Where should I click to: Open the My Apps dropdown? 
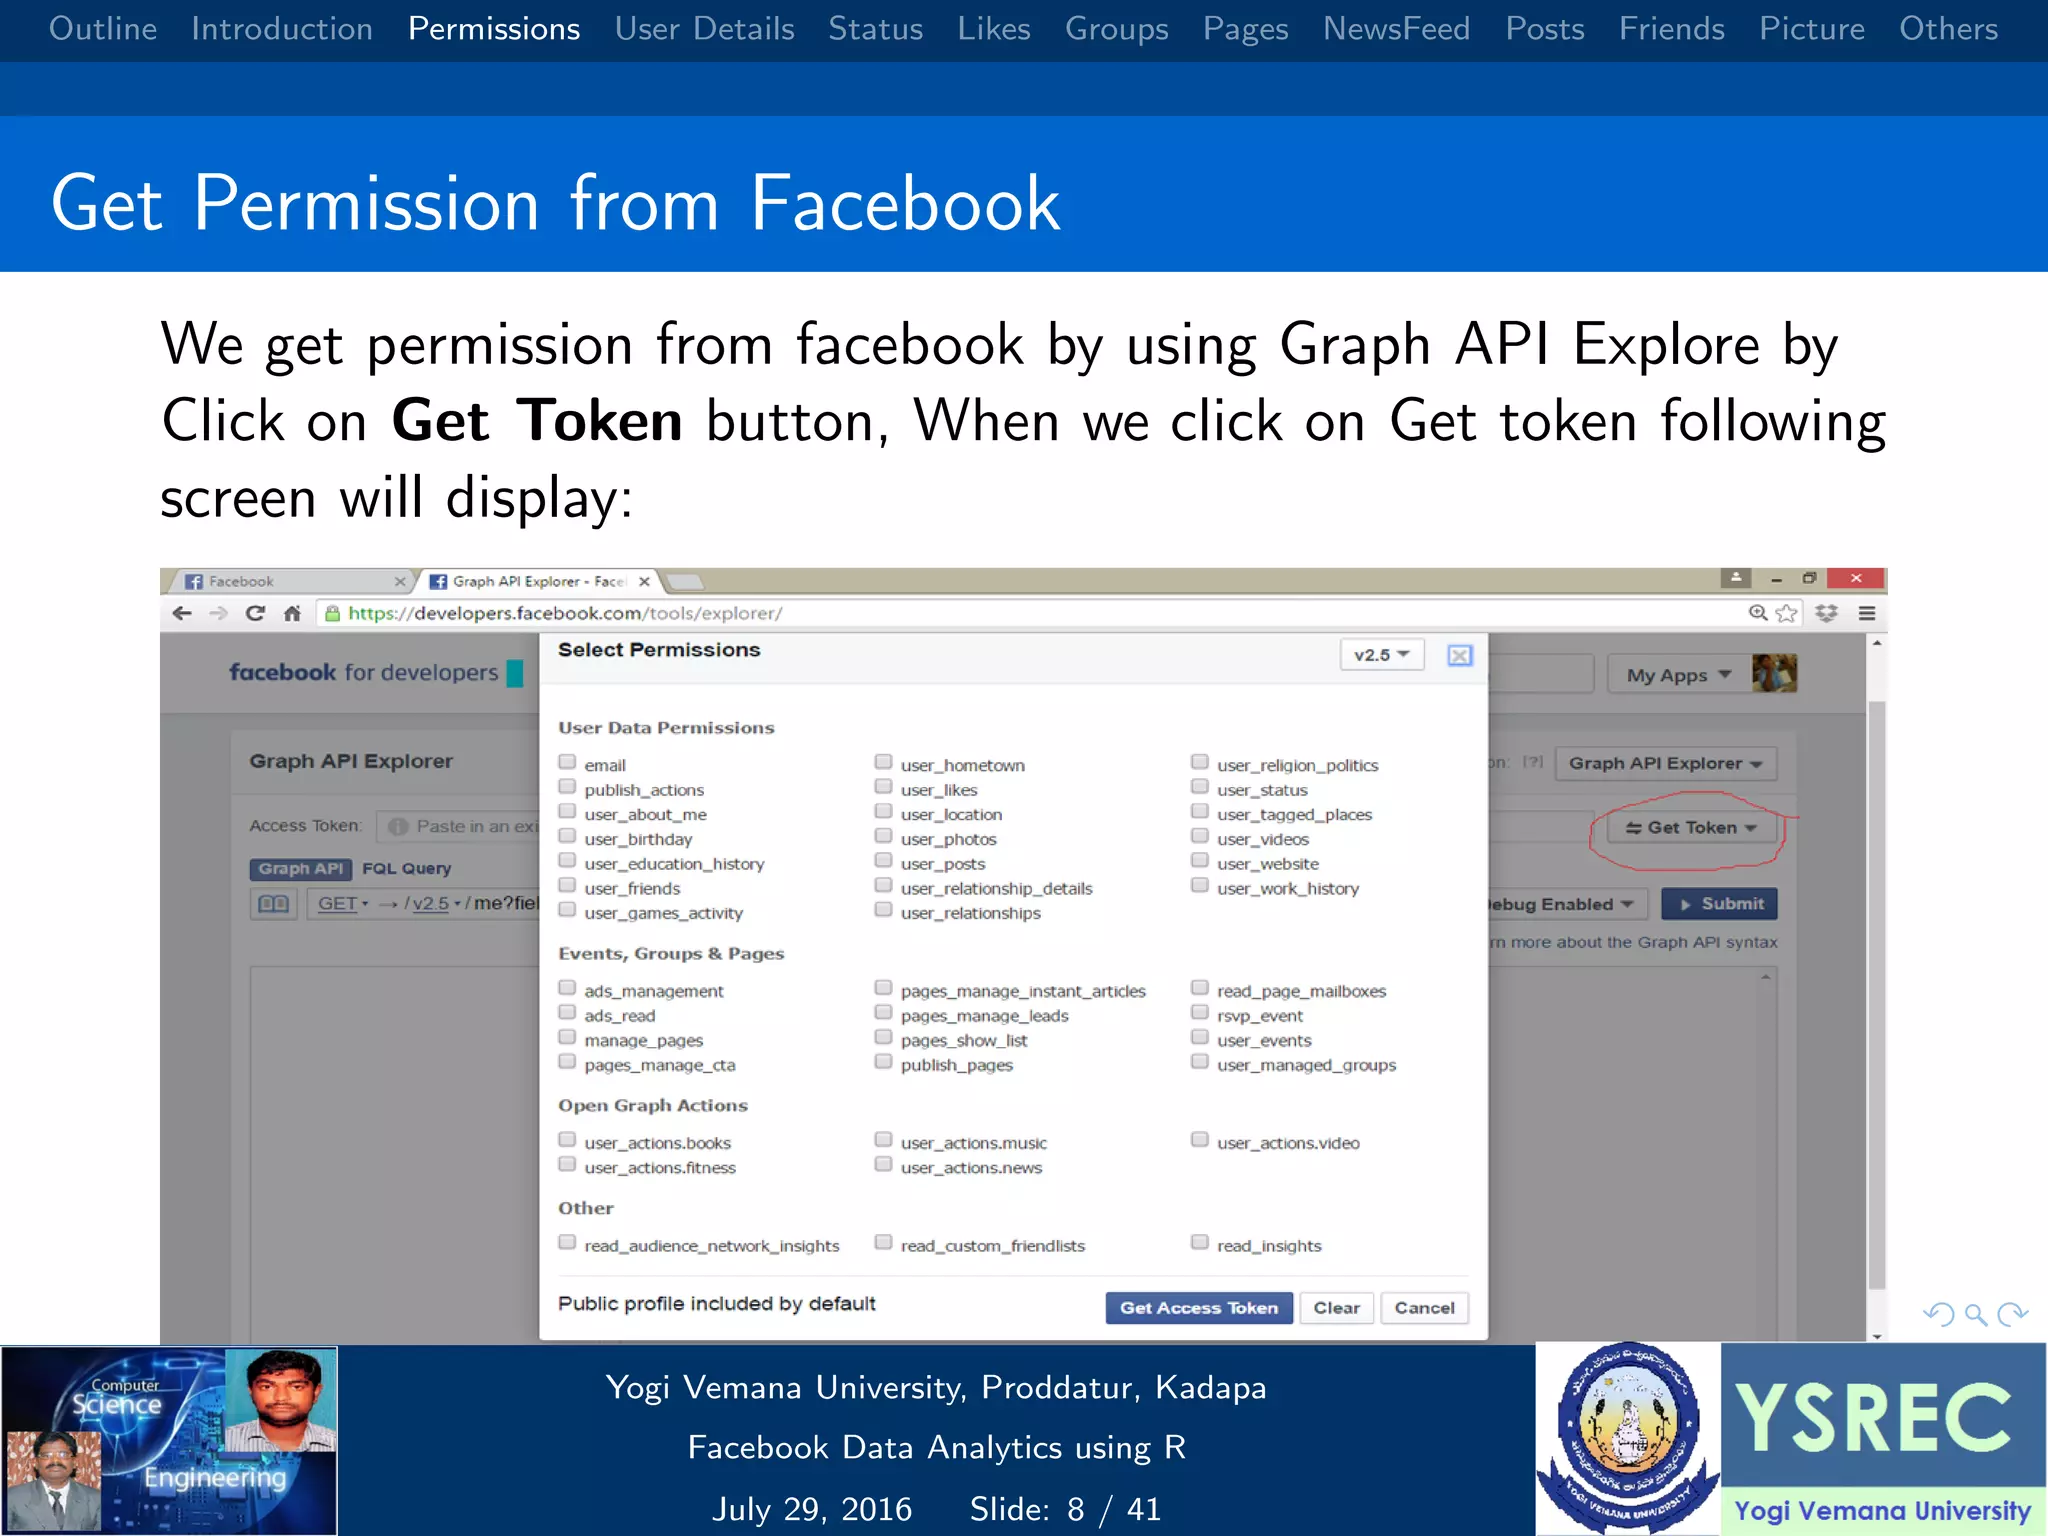tap(1678, 675)
